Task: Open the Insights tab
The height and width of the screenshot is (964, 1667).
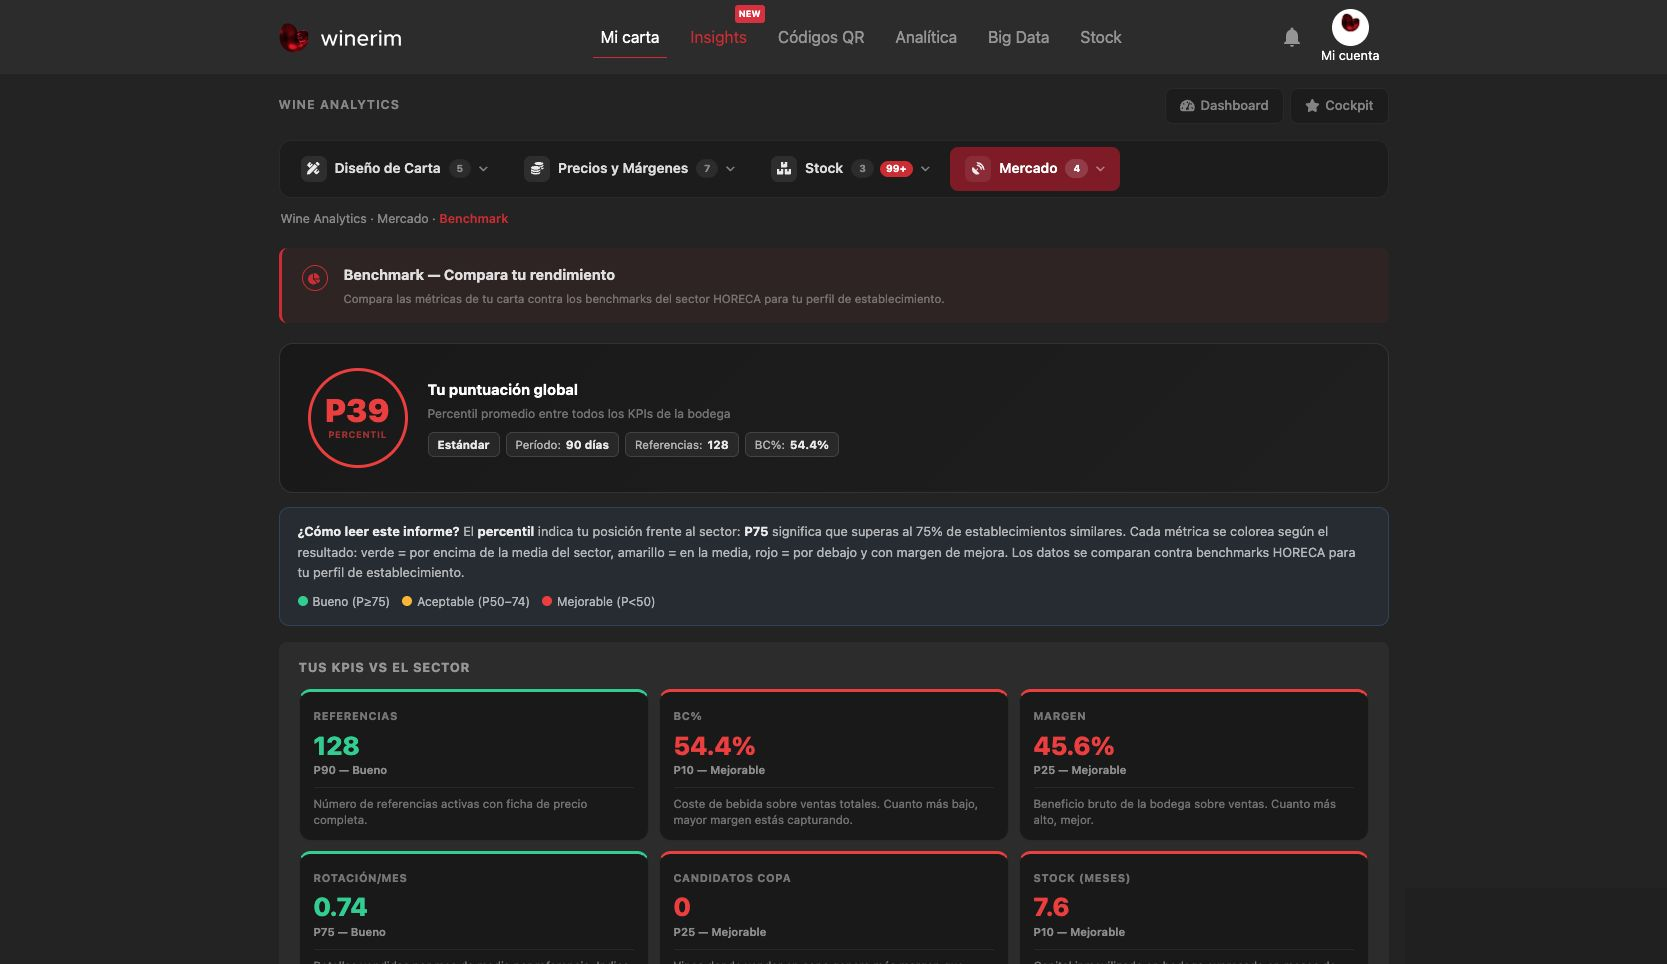Action: 718,37
